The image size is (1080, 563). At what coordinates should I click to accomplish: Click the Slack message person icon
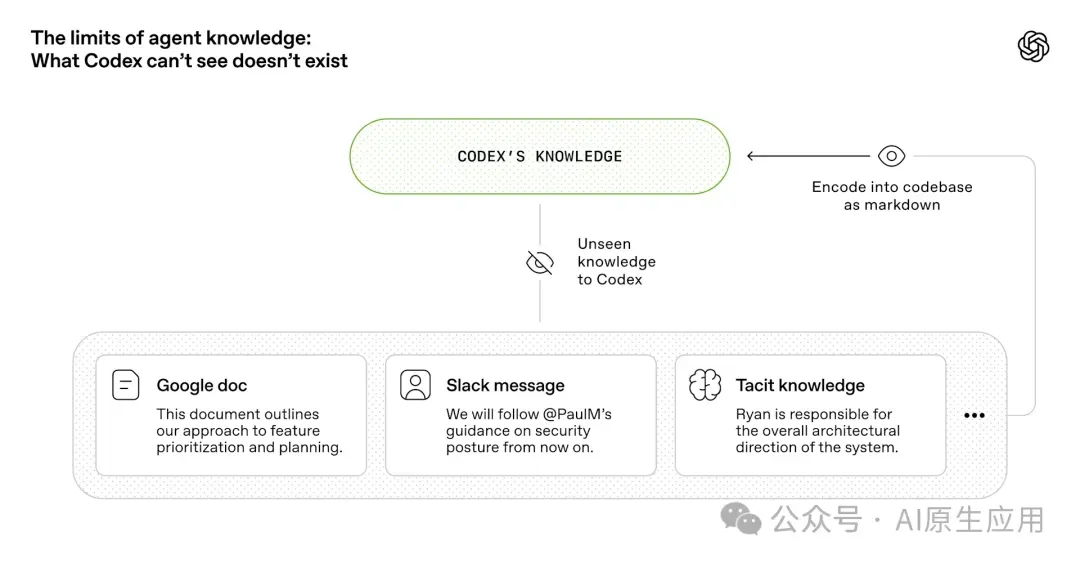415,385
